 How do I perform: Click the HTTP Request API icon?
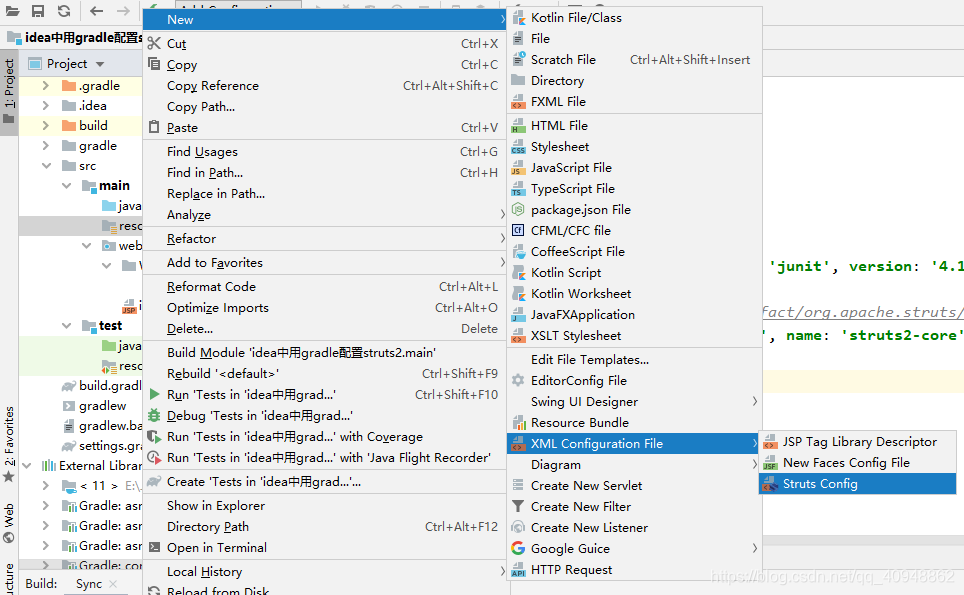coord(519,570)
